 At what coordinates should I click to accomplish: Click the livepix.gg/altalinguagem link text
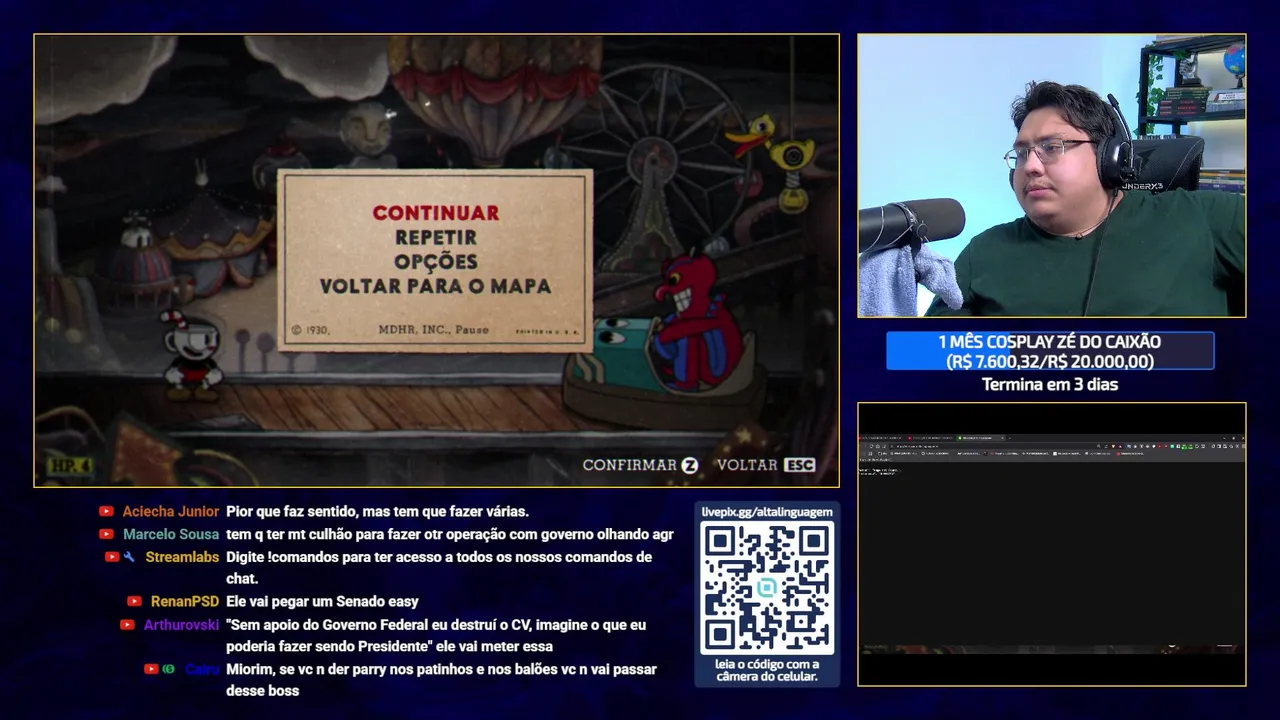coord(767,512)
